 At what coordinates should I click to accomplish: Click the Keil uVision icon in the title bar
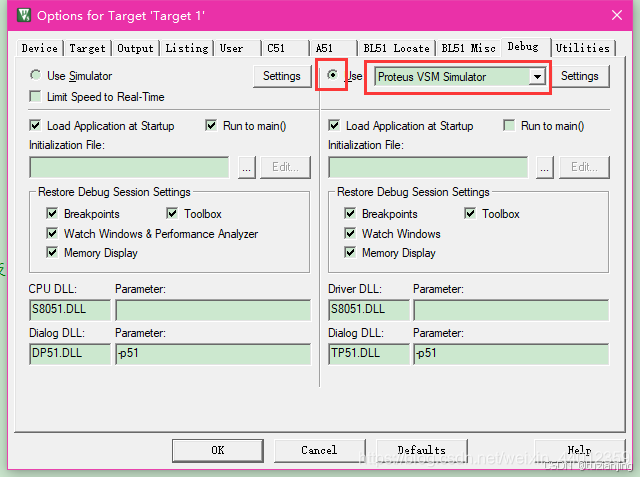pos(24,16)
